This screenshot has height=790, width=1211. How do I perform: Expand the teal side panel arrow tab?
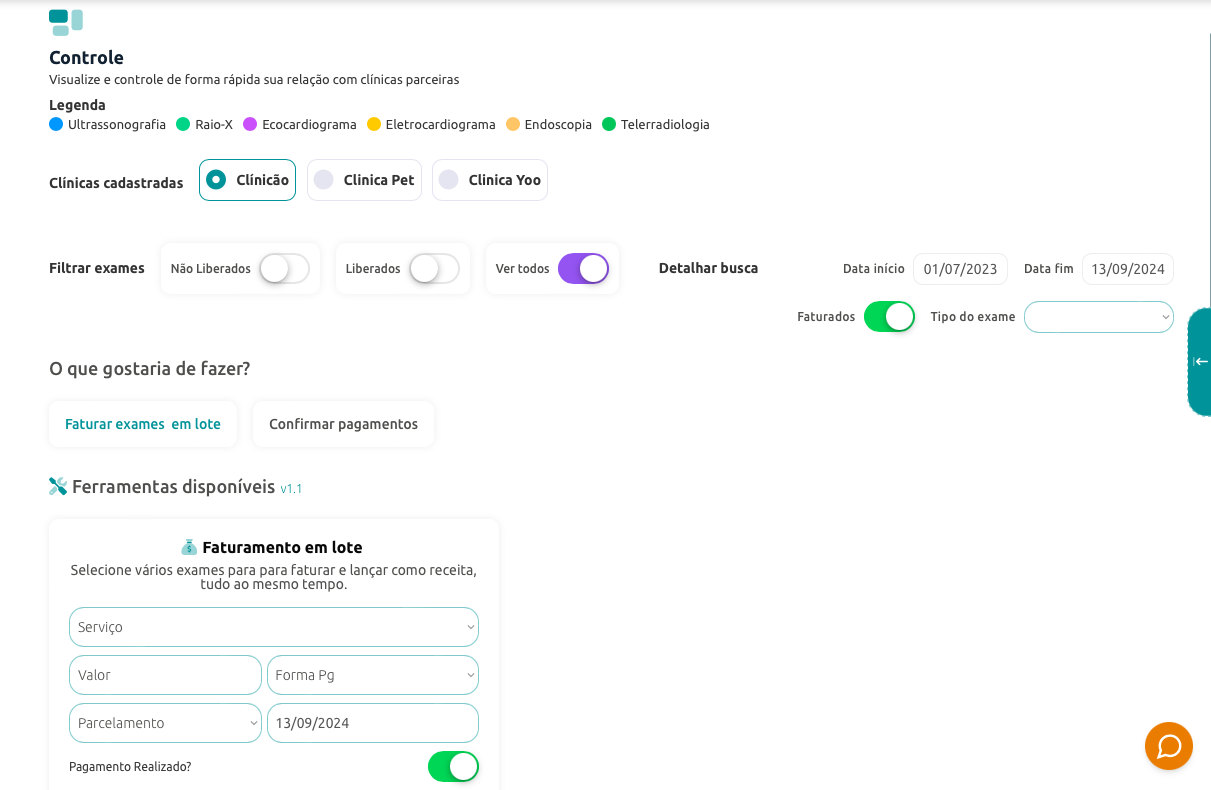click(x=1200, y=361)
